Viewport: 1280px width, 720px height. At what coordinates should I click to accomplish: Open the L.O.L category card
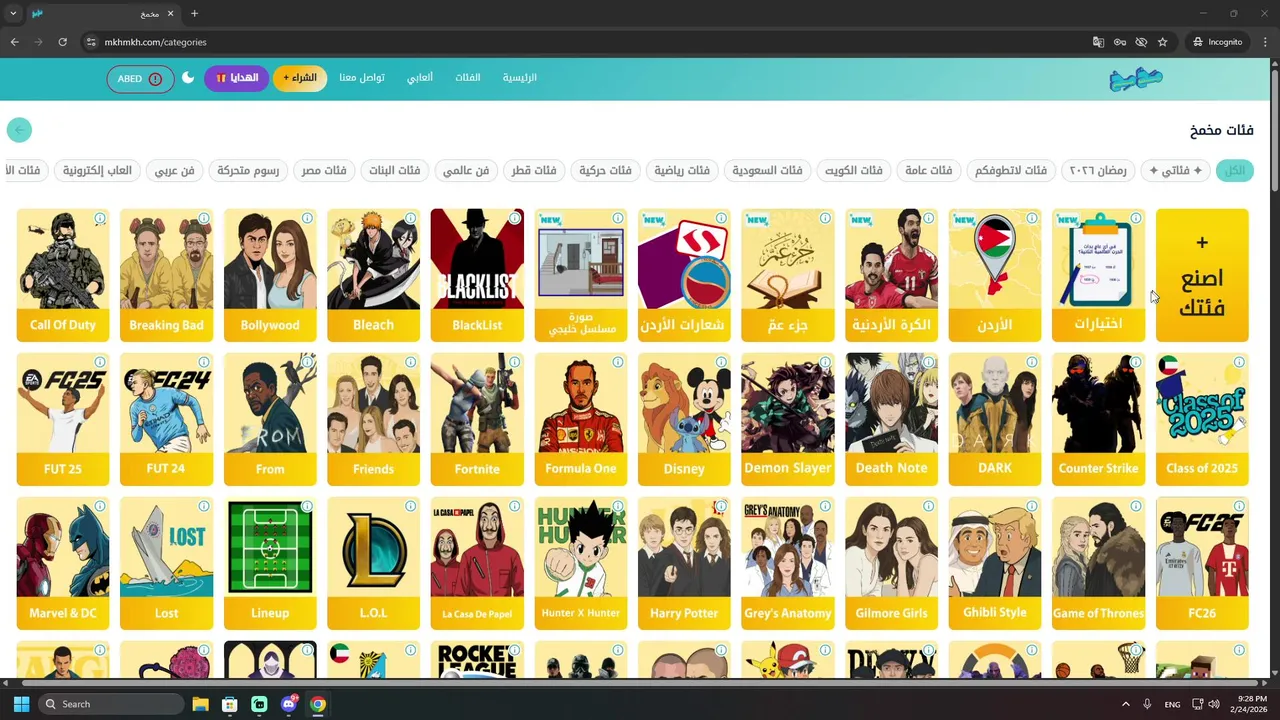(x=373, y=563)
